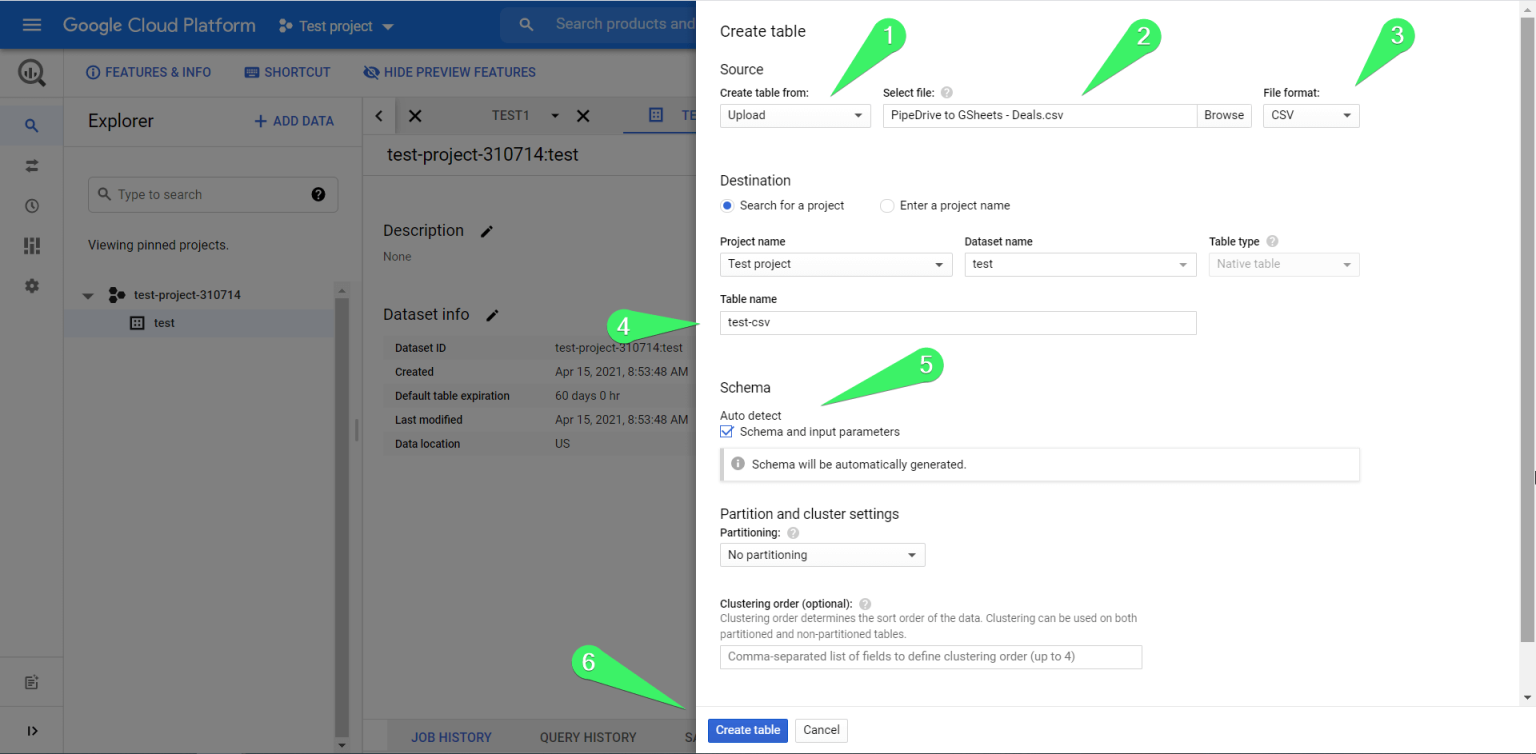This screenshot has width=1536, height=754.
Task: Select the SQL workspace search icon
Action: coord(31,124)
